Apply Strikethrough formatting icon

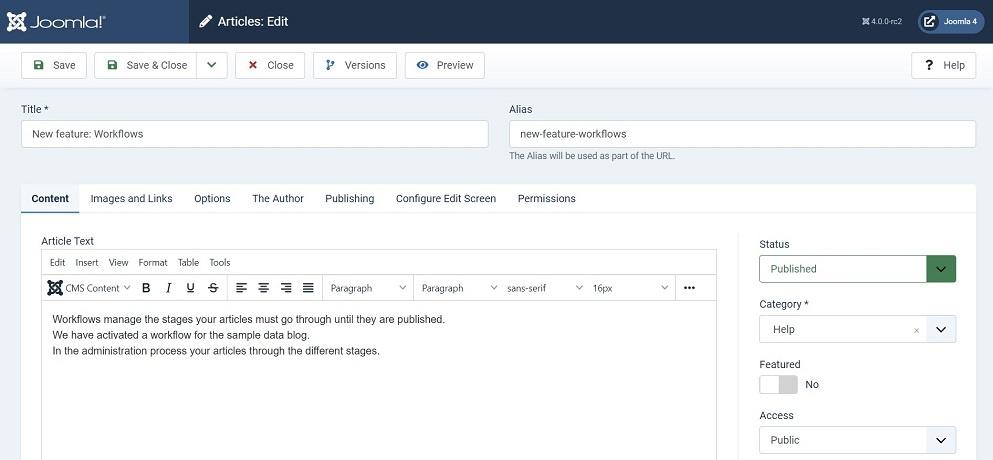tap(213, 288)
